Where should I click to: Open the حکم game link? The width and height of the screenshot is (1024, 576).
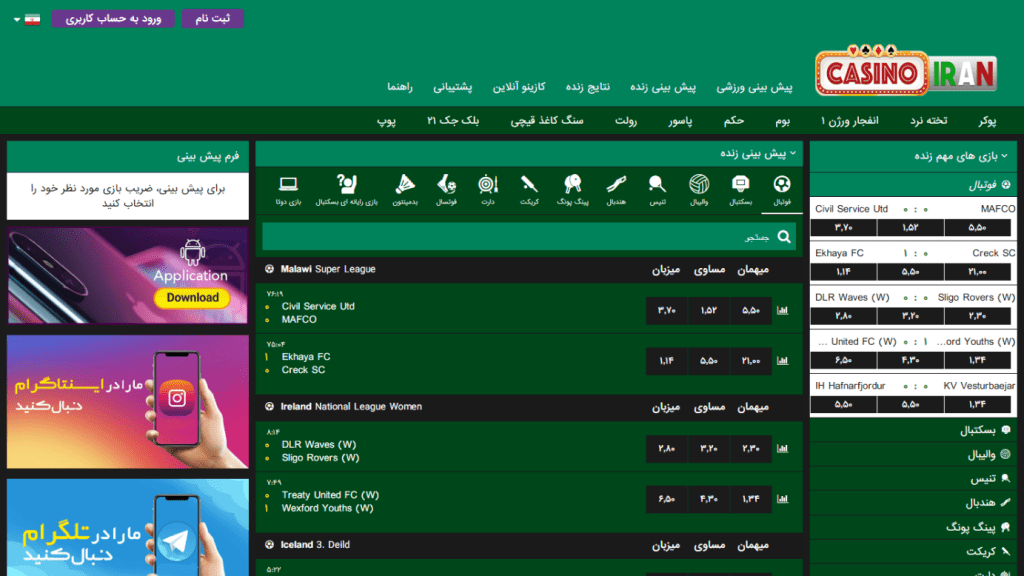coord(733,121)
